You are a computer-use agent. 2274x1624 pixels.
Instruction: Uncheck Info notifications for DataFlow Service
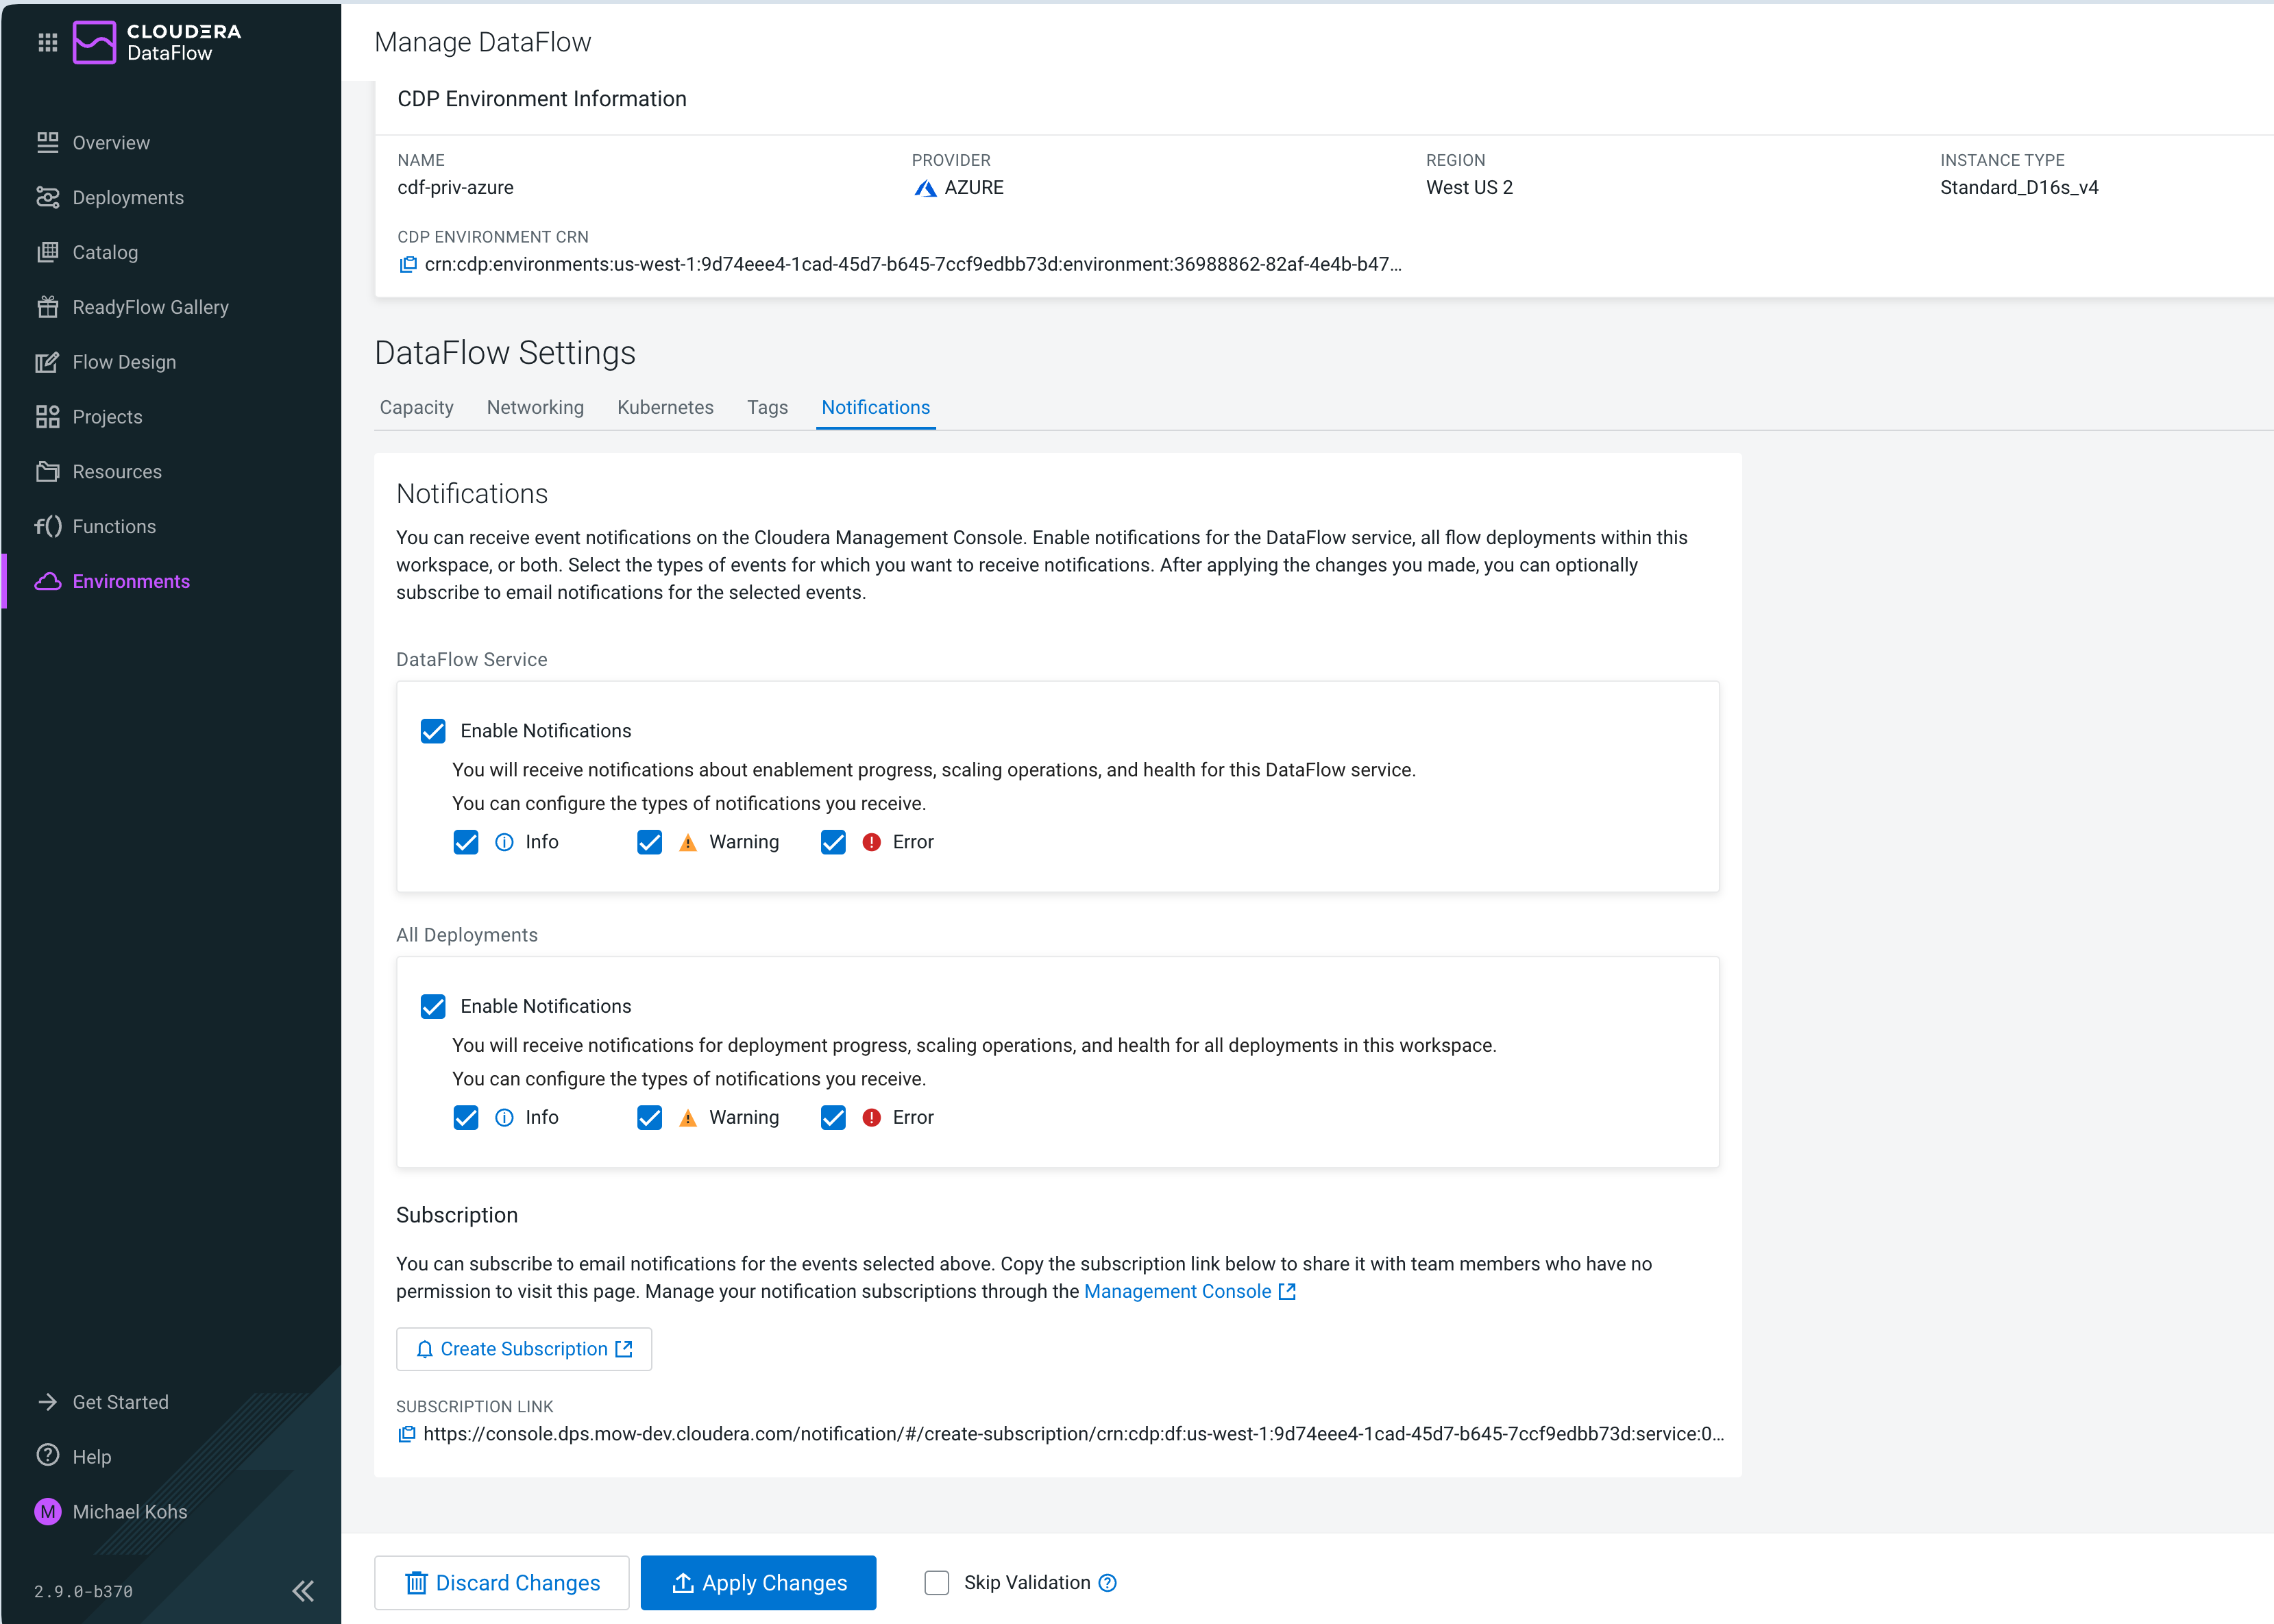click(x=465, y=842)
